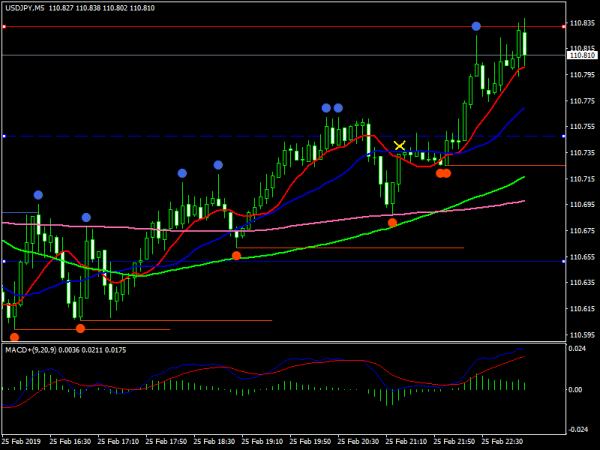Click the highlighted current price label 110.810
Screen dimensions: 600x450
click(582, 55)
